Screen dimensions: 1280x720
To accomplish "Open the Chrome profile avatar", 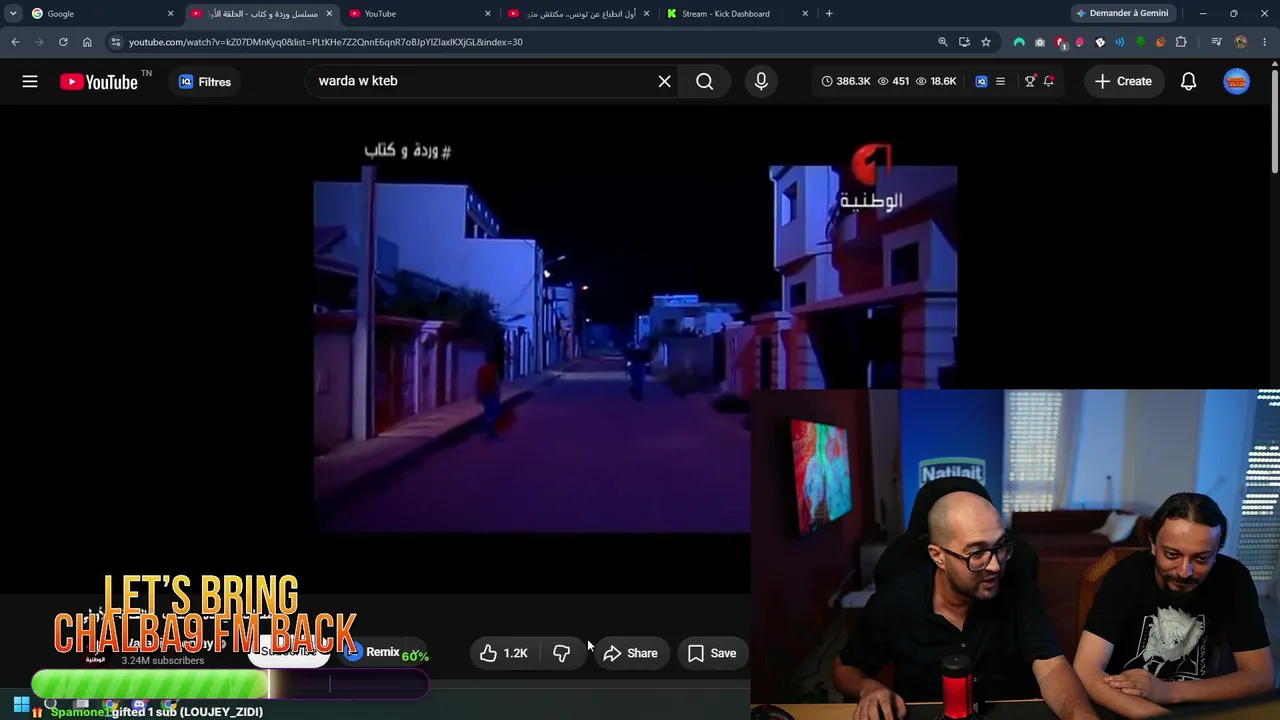I will pyautogui.click(x=1241, y=42).
